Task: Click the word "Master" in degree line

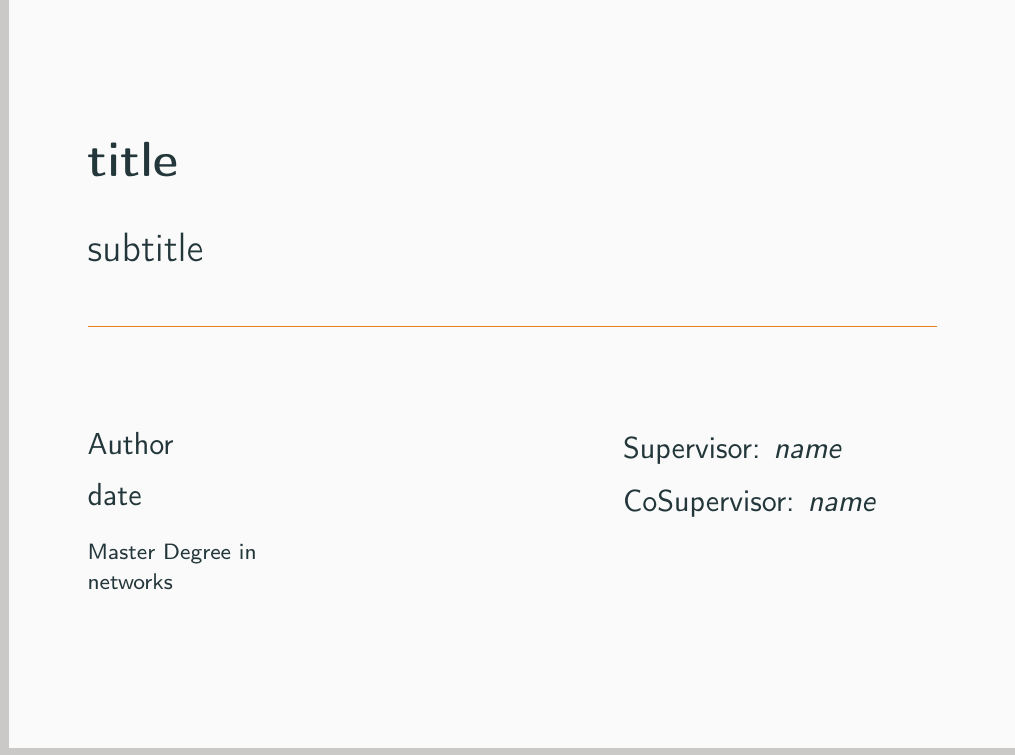Action: click(122, 552)
